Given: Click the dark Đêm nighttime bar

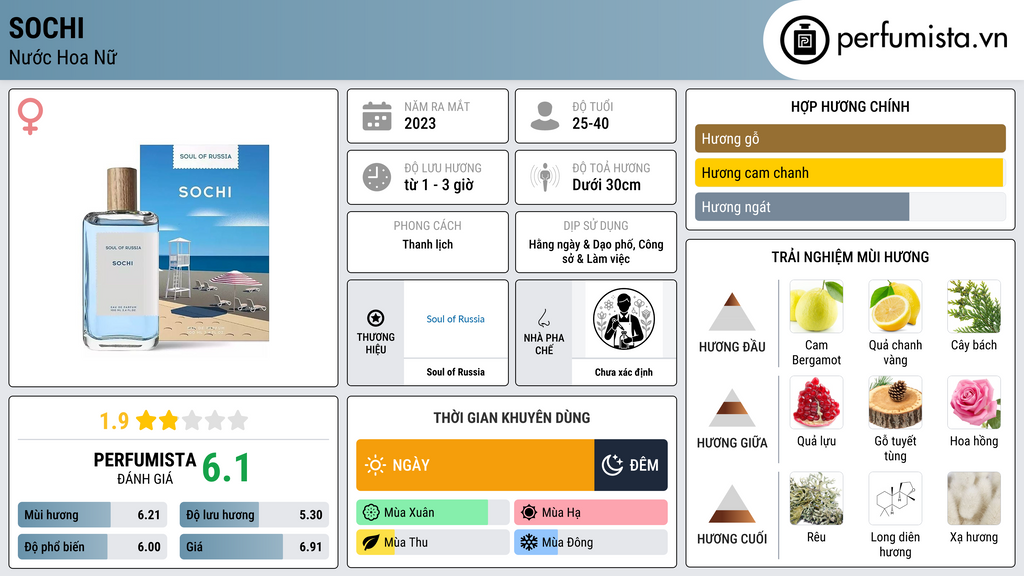Looking at the screenshot, I should click(x=631, y=465).
